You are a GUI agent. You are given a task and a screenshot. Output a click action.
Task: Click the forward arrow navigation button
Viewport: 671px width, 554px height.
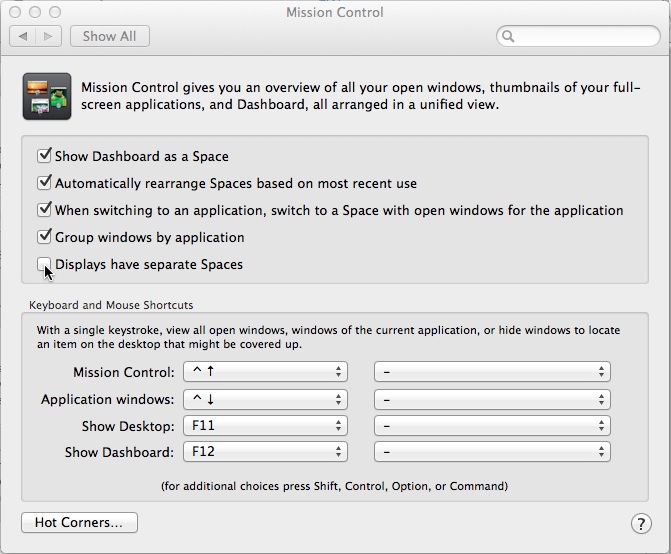48,36
